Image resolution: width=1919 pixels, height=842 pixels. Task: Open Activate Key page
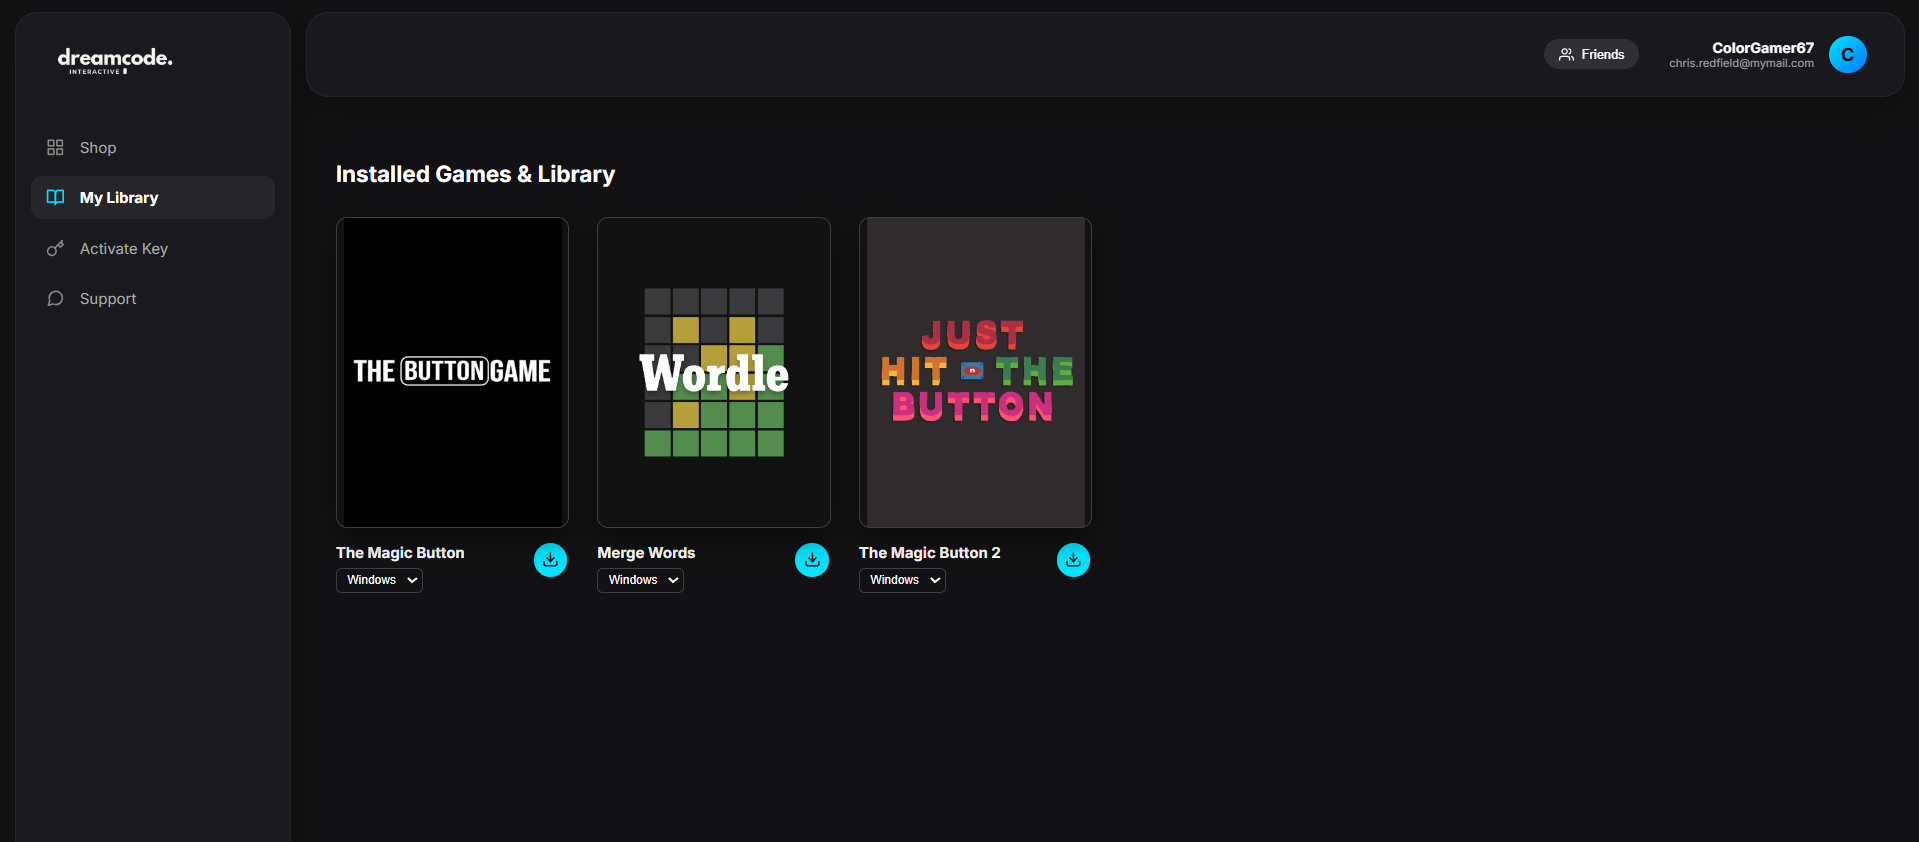tap(153, 249)
